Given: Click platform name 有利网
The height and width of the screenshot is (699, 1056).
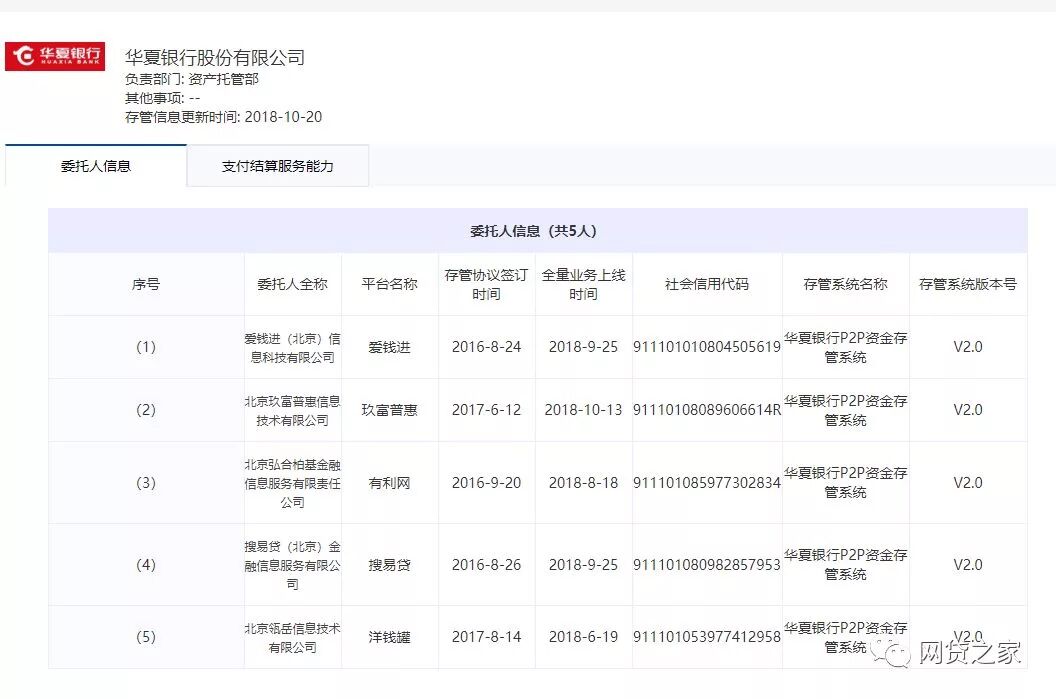Looking at the screenshot, I should (x=389, y=483).
